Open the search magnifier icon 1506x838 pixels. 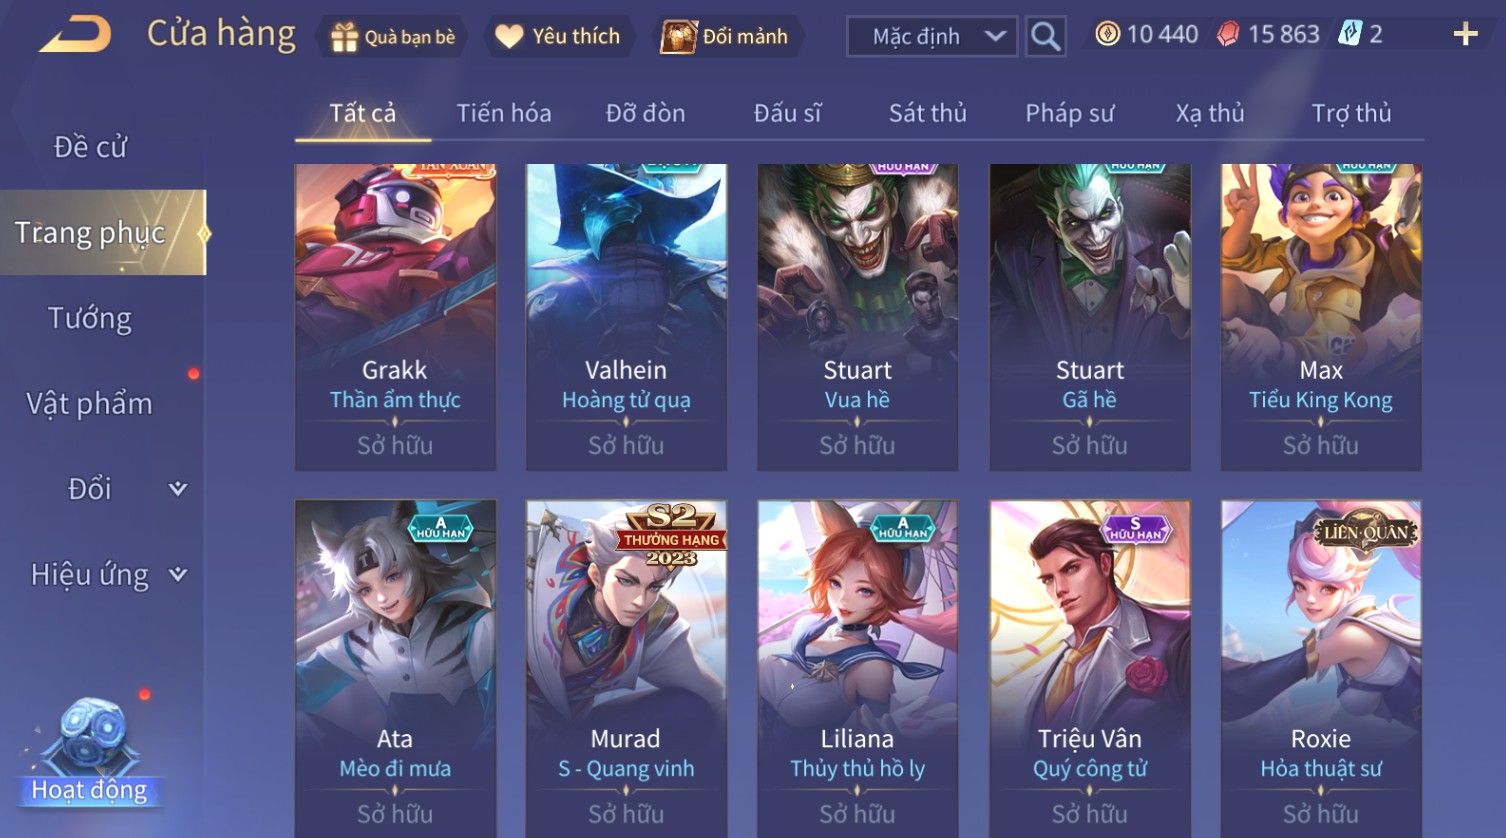click(x=1045, y=37)
